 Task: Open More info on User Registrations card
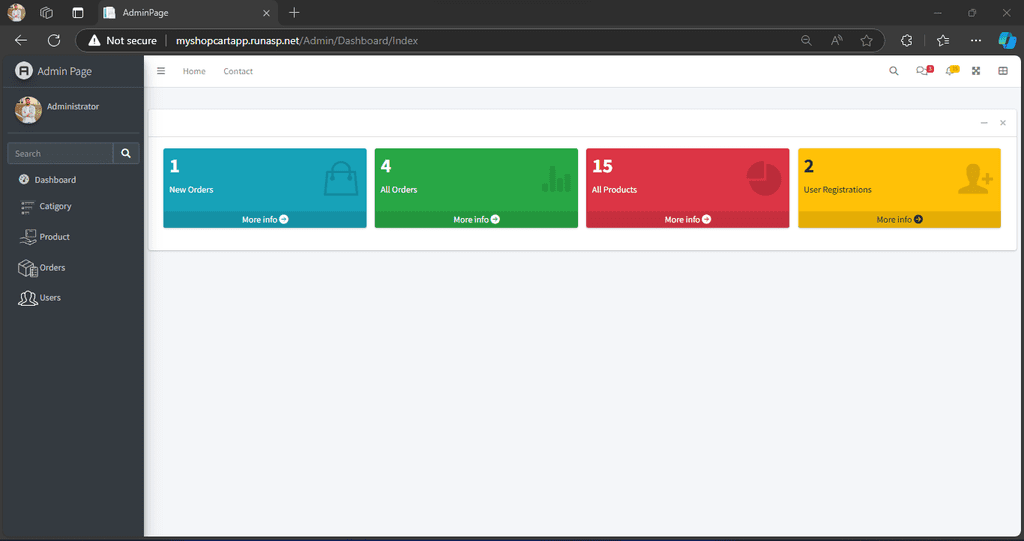click(x=899, y=220)
